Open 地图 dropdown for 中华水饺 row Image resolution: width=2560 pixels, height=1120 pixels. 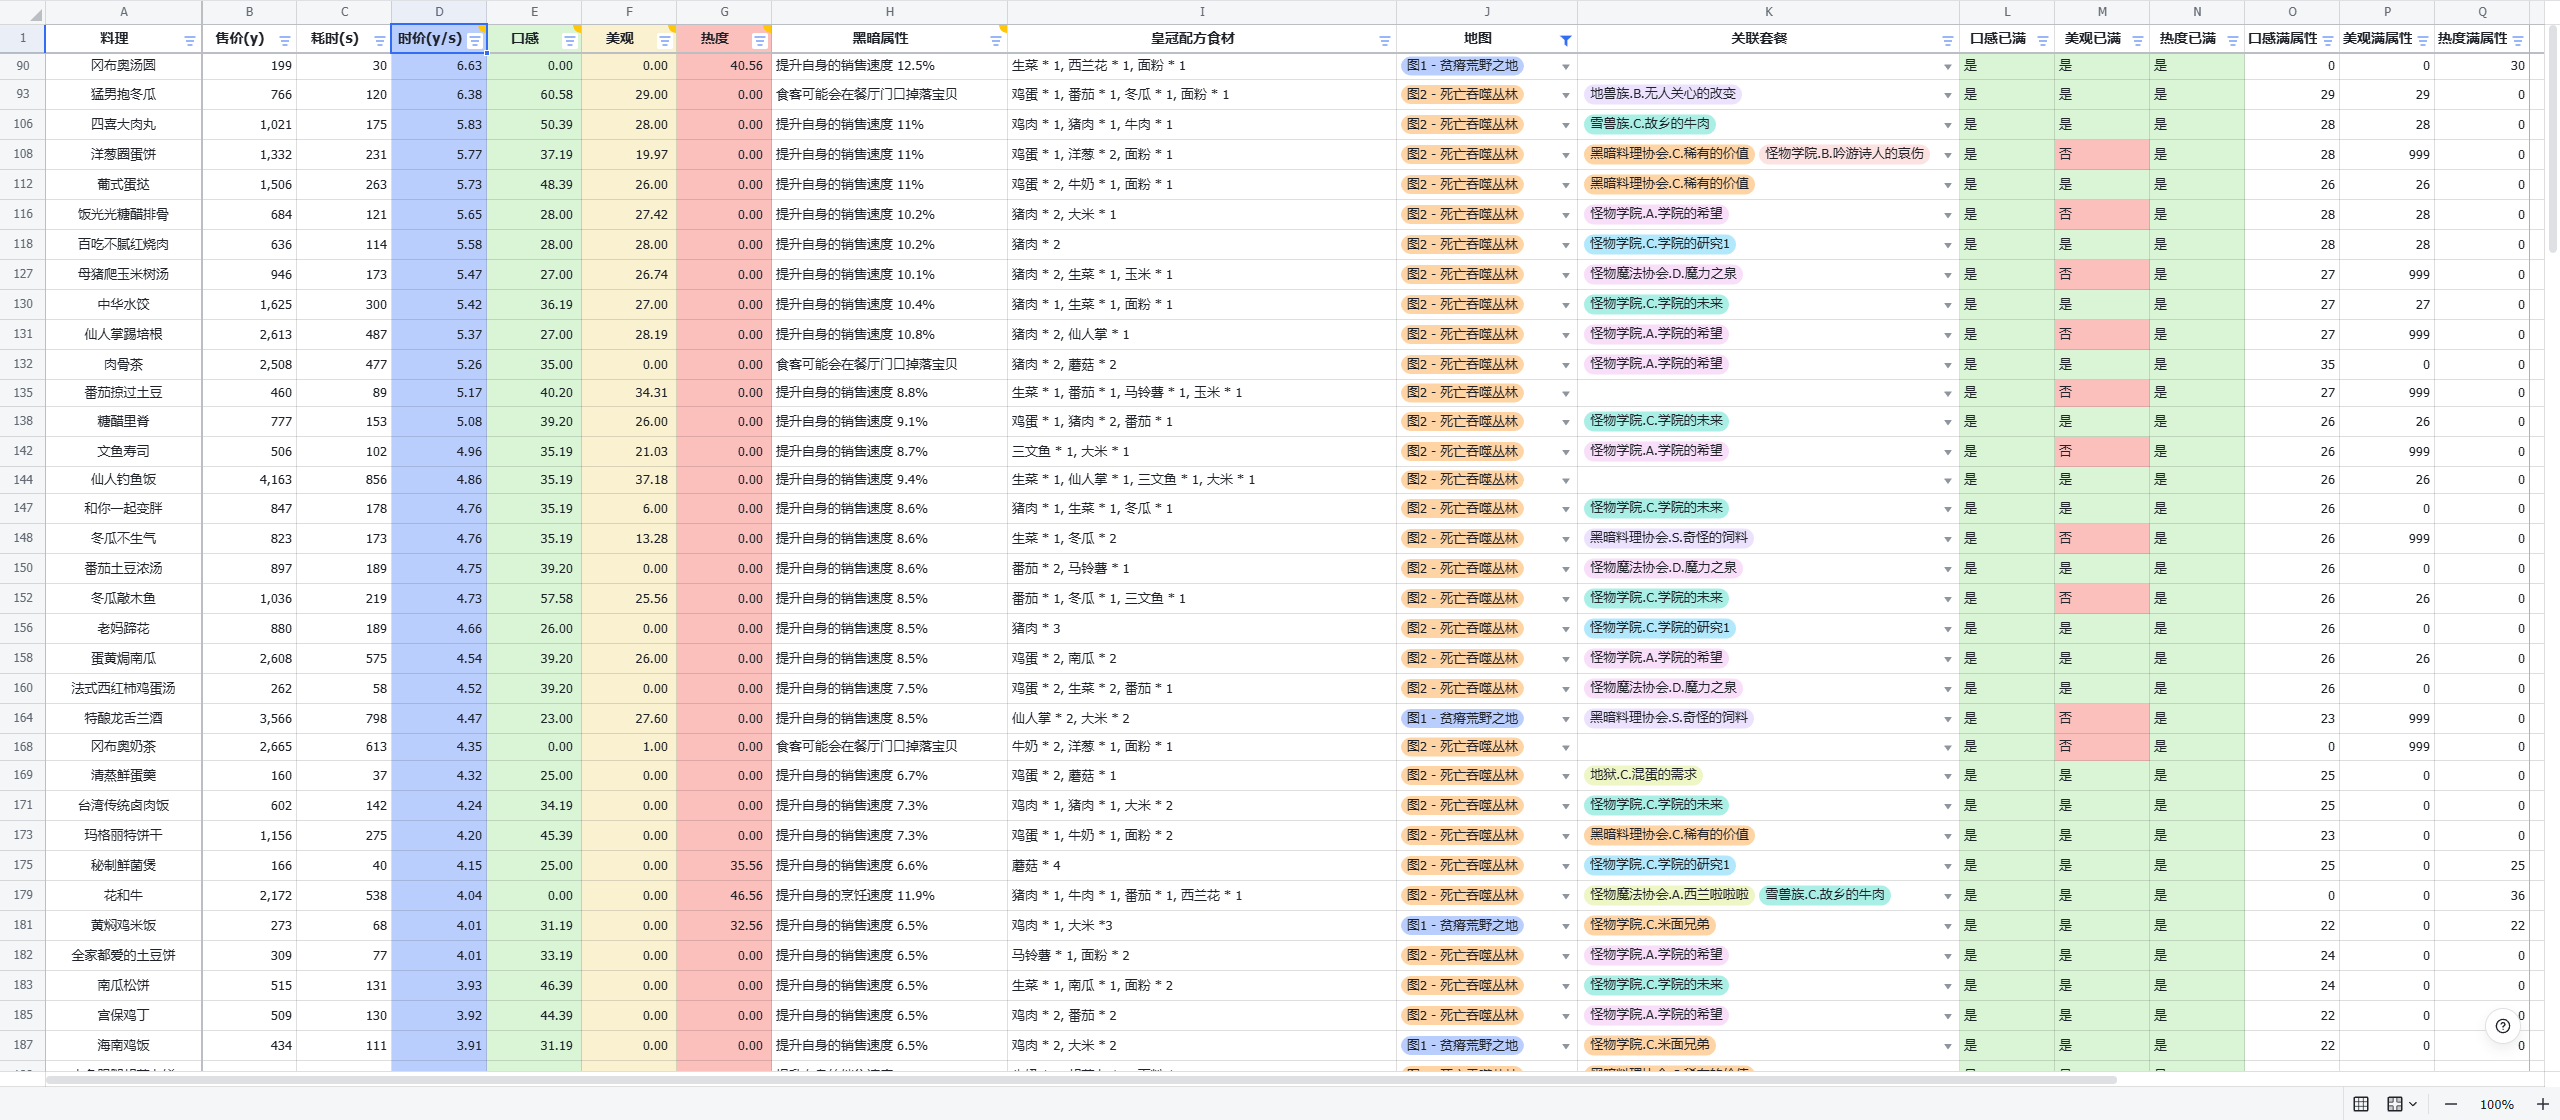(x=1566, y=306)
